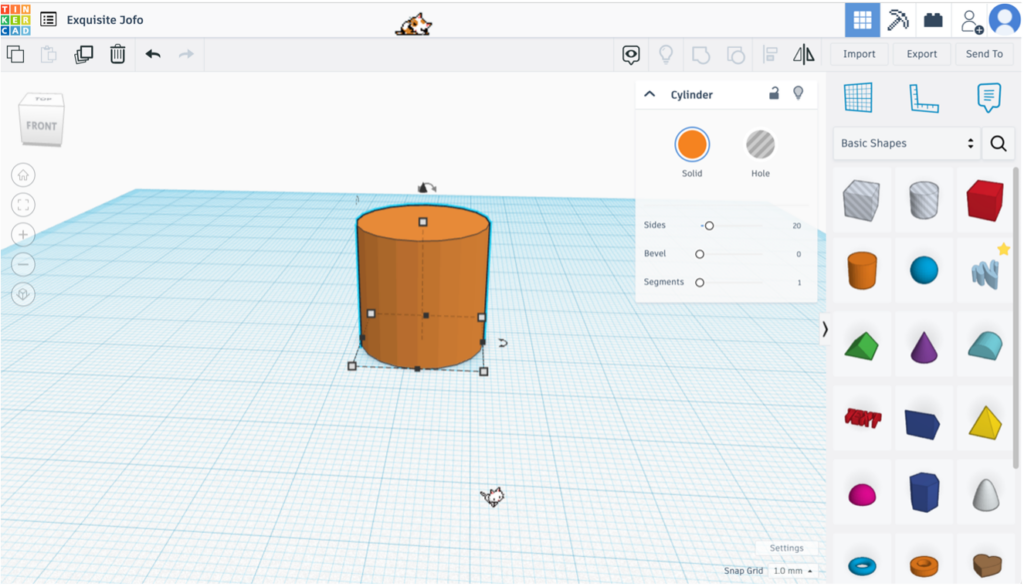Toggle the lock on Cylinder shape

774,93
